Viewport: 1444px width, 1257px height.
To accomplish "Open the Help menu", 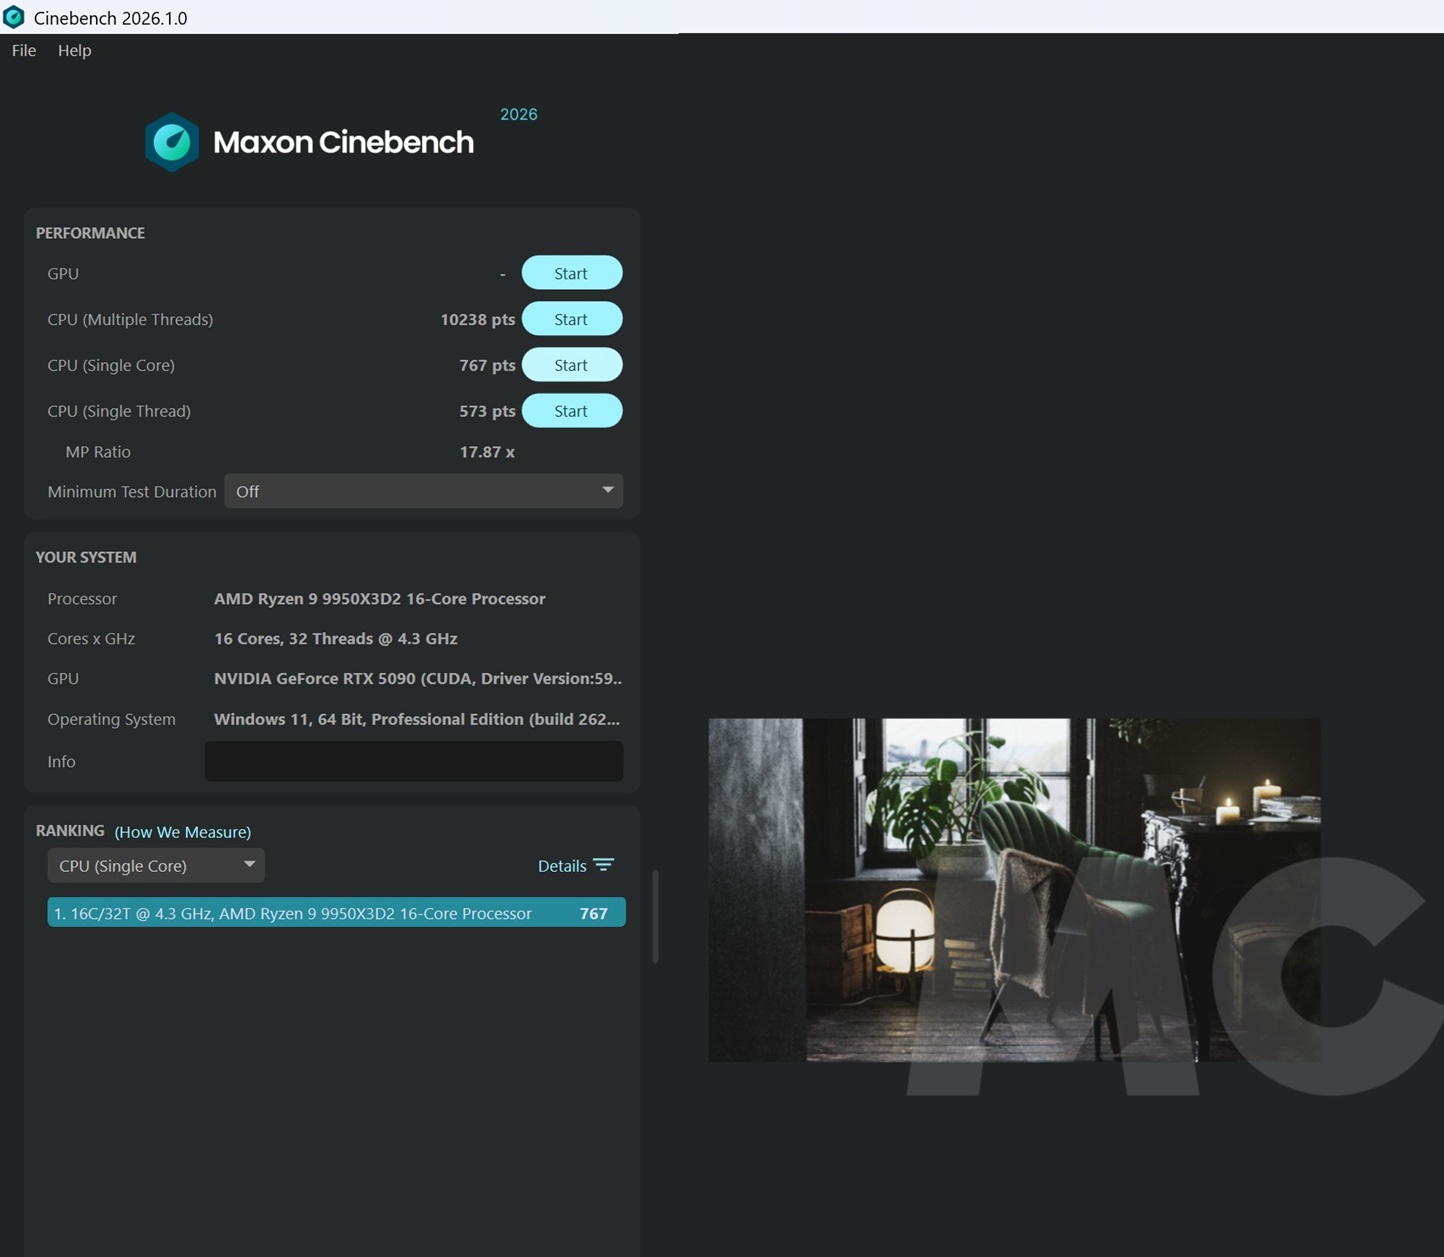I will click(x=74, y=50).
